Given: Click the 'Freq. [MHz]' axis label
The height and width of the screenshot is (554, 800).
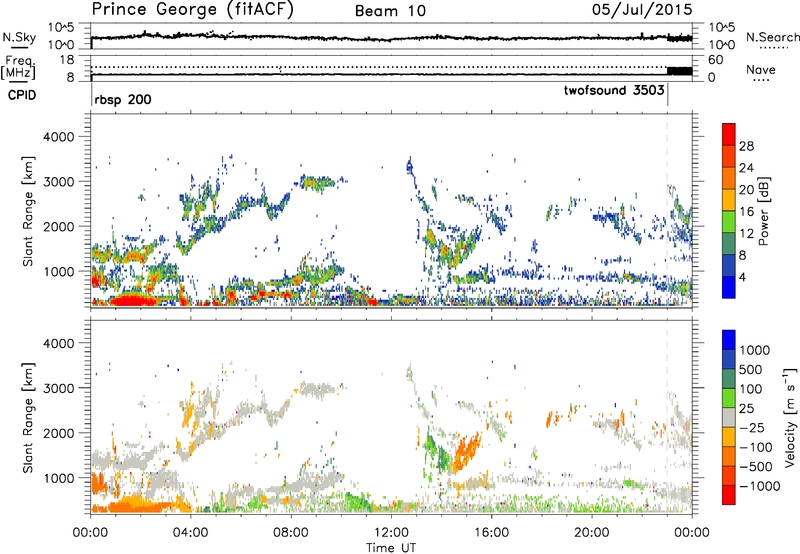Looking at the screenshot, I should click(x=18, y=67).
